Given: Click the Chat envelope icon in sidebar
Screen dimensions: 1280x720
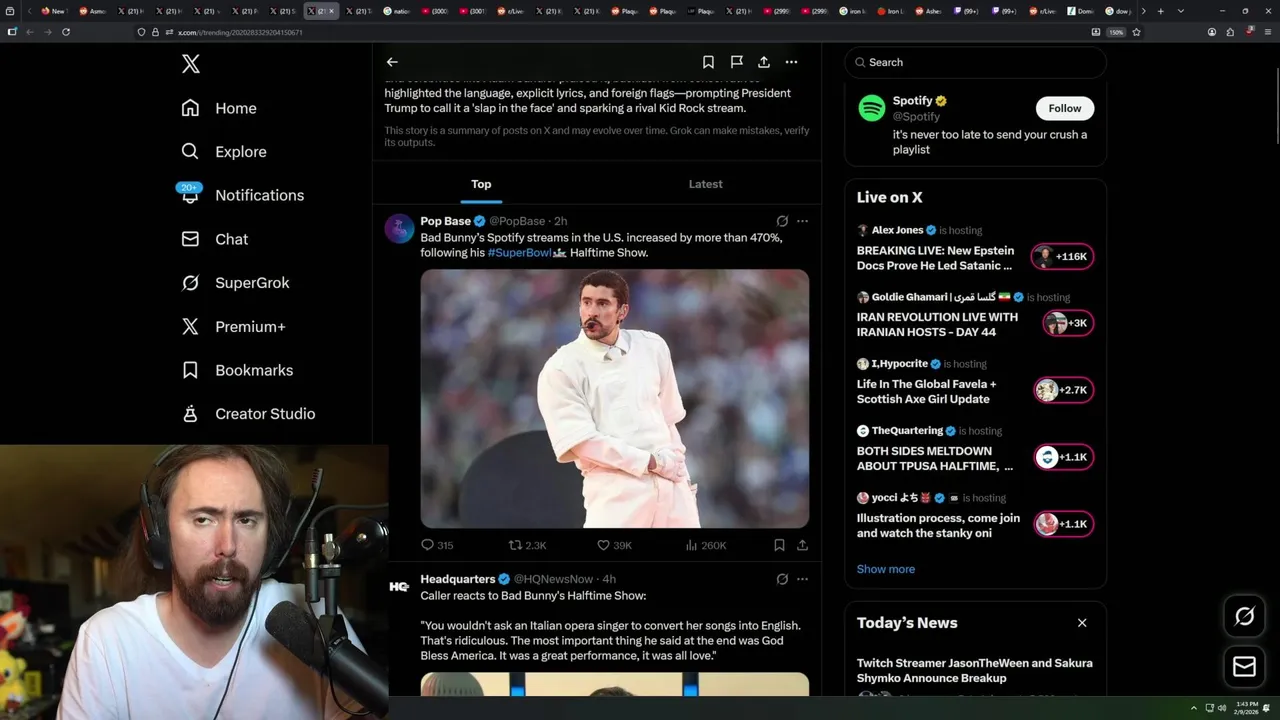Looking at the screenshot, I should 190,239.
